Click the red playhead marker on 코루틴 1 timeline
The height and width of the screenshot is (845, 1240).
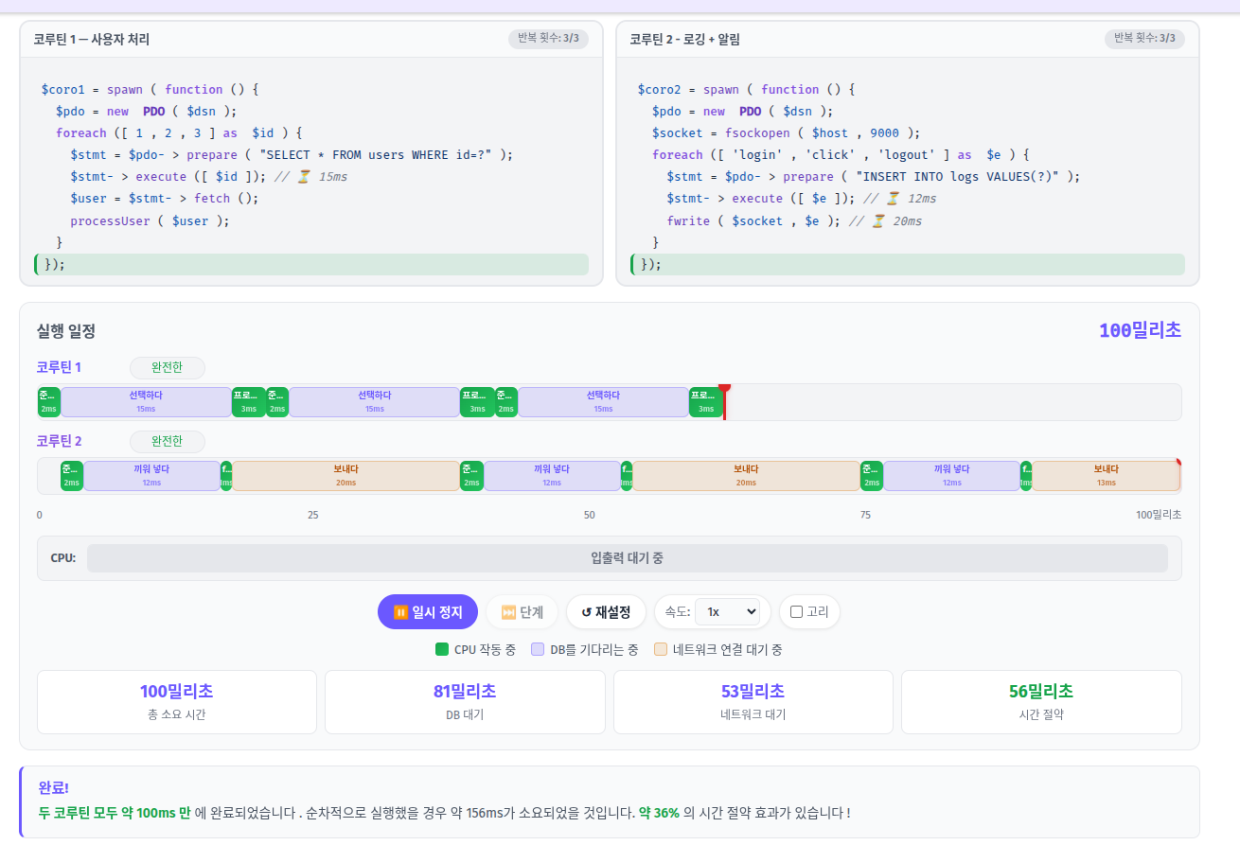pos(724,390)
